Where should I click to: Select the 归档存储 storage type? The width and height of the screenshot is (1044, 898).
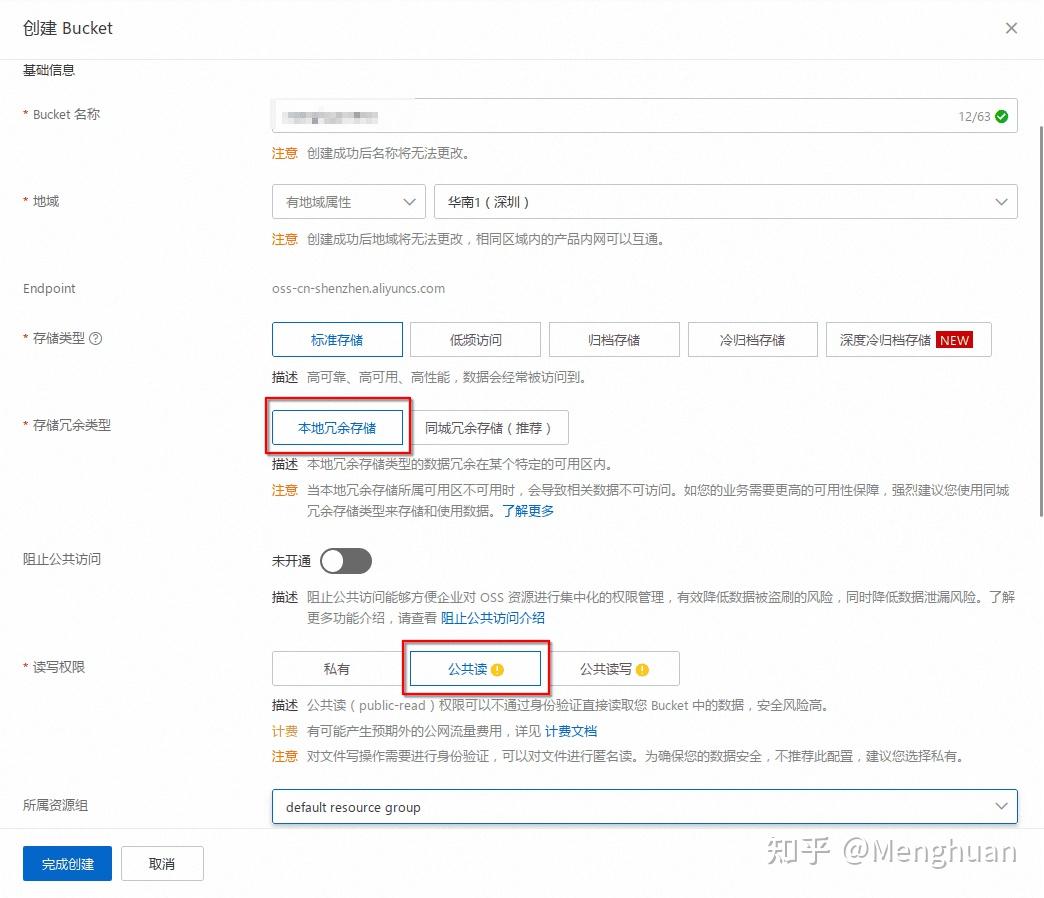pyautogui.click(x=613, y=339)
